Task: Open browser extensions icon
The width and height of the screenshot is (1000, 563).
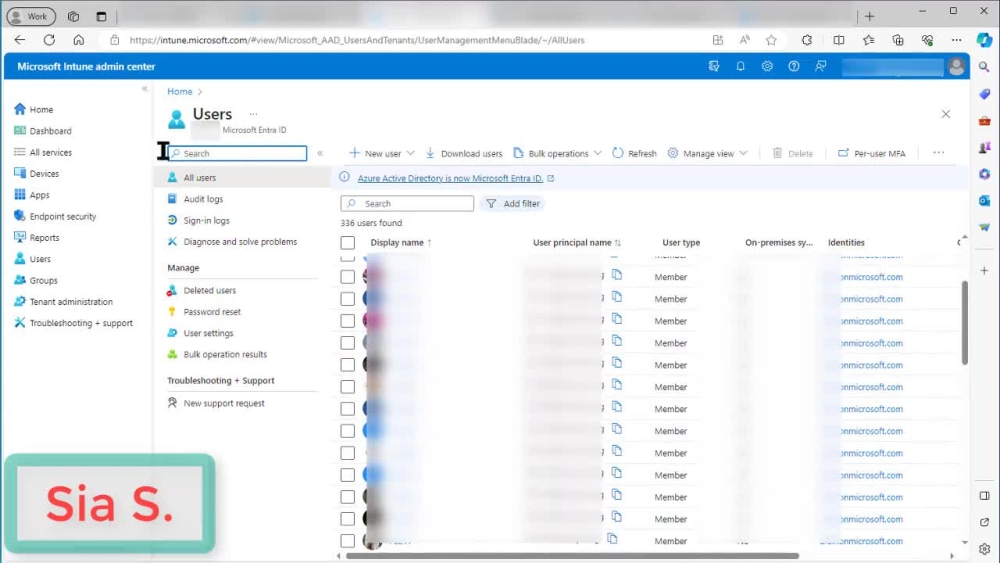Action: click(x=807, y=40)
